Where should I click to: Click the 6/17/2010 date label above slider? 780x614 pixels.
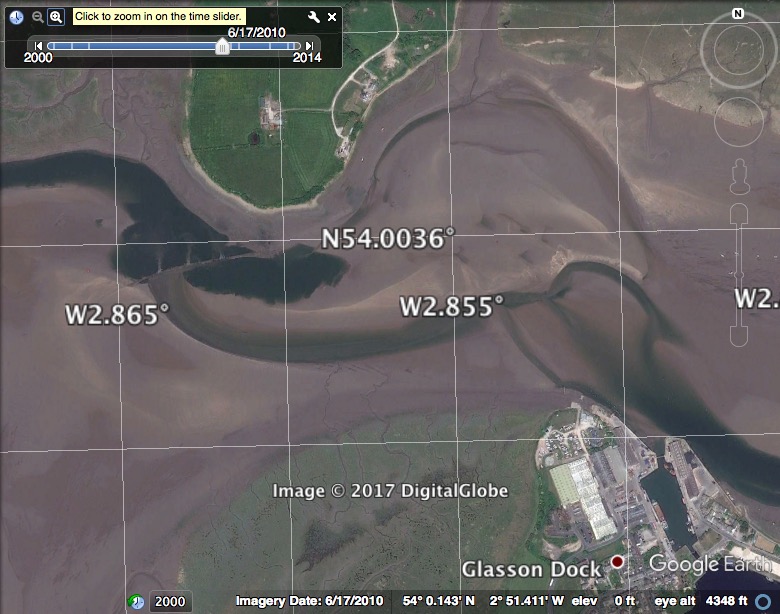pos(257,33)
